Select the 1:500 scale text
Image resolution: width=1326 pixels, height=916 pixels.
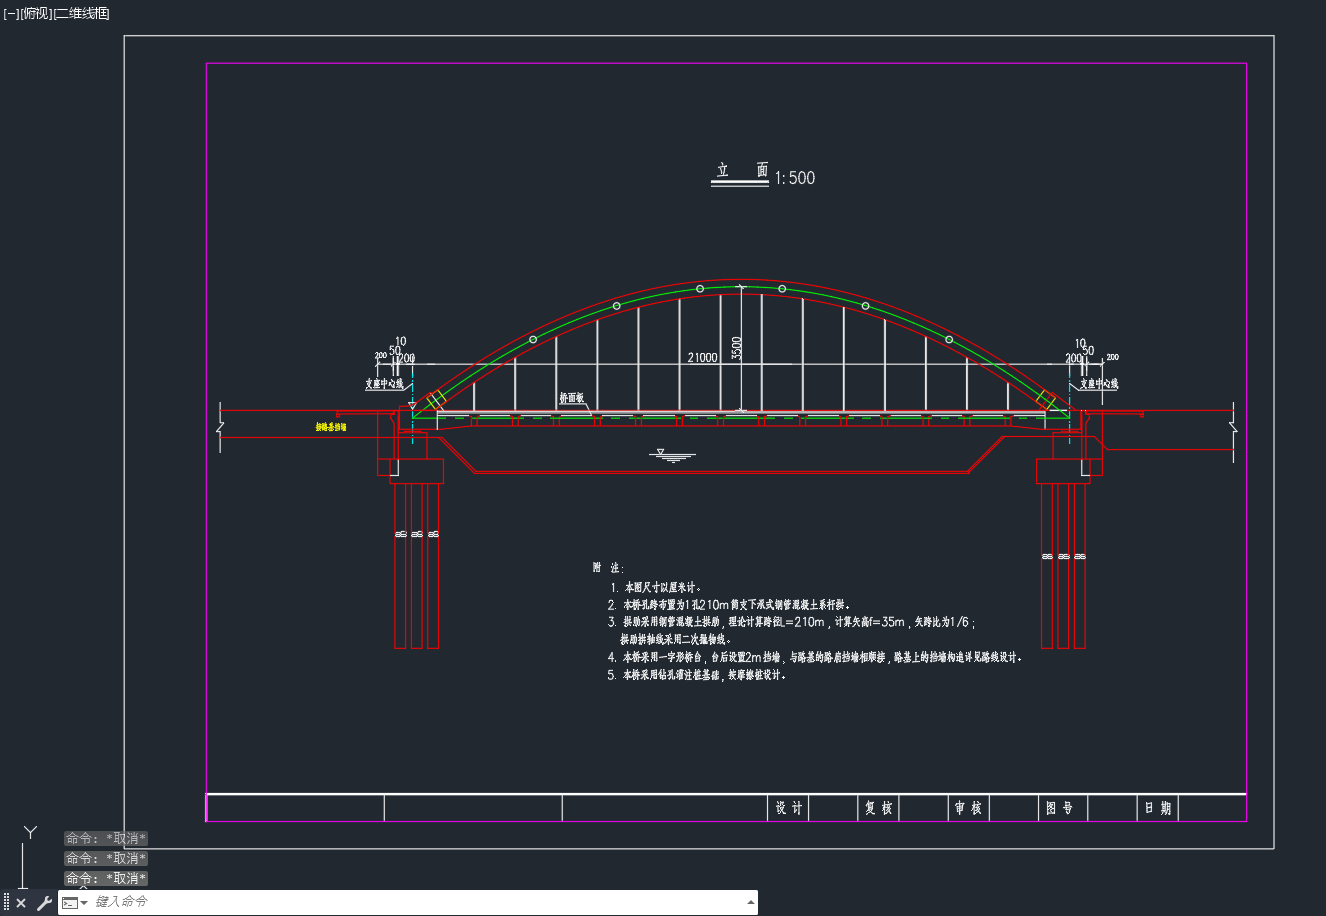795,178
